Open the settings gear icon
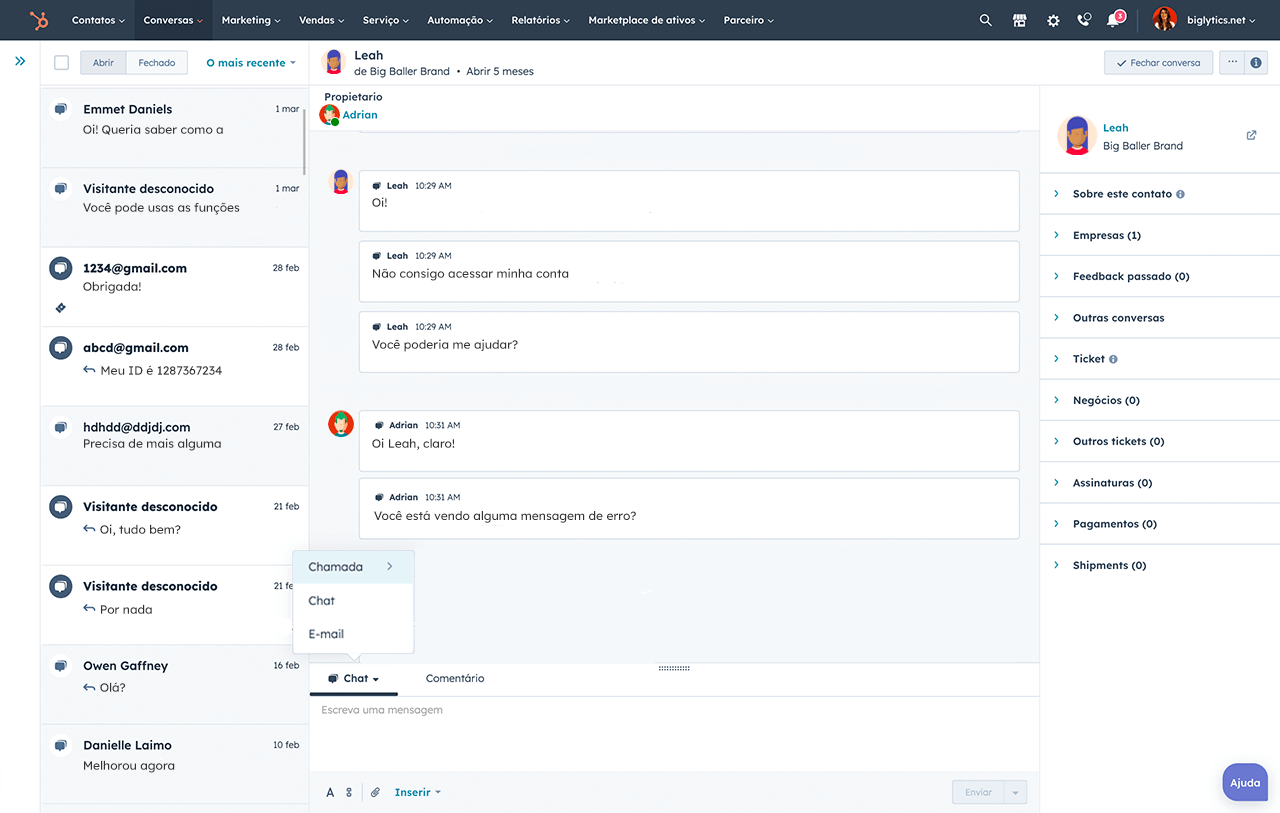The height and width of the screenshot is (813, 1280). tap(1053, 20)
